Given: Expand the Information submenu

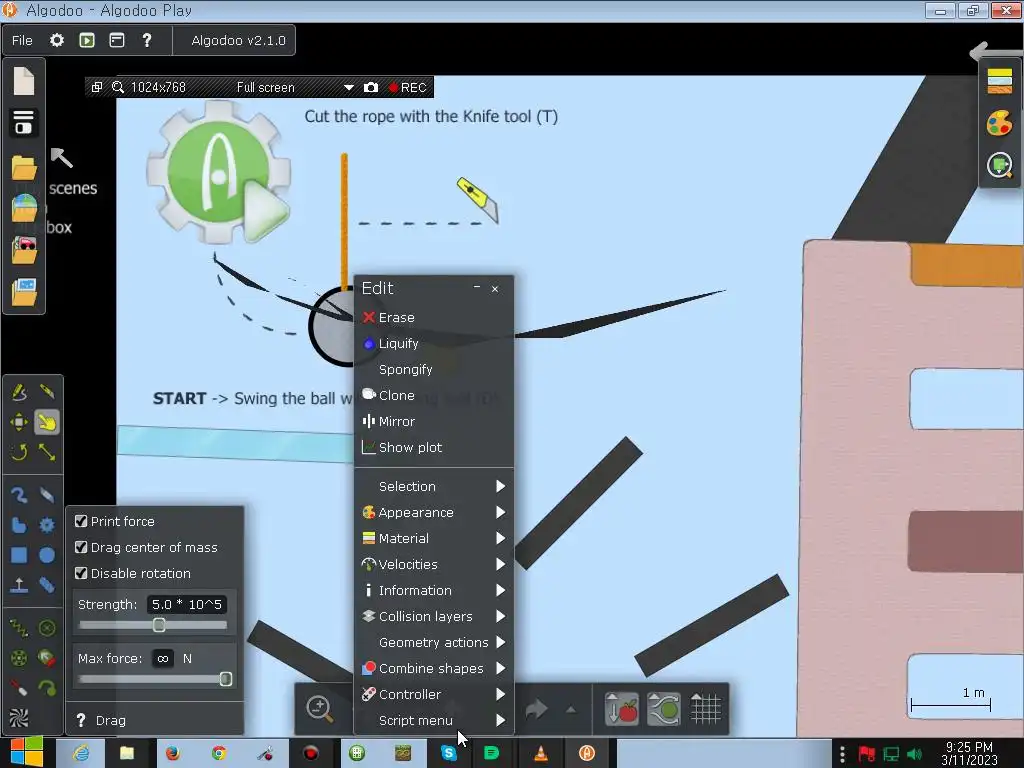Looking at the screenshot, I should tap(434, 590).
